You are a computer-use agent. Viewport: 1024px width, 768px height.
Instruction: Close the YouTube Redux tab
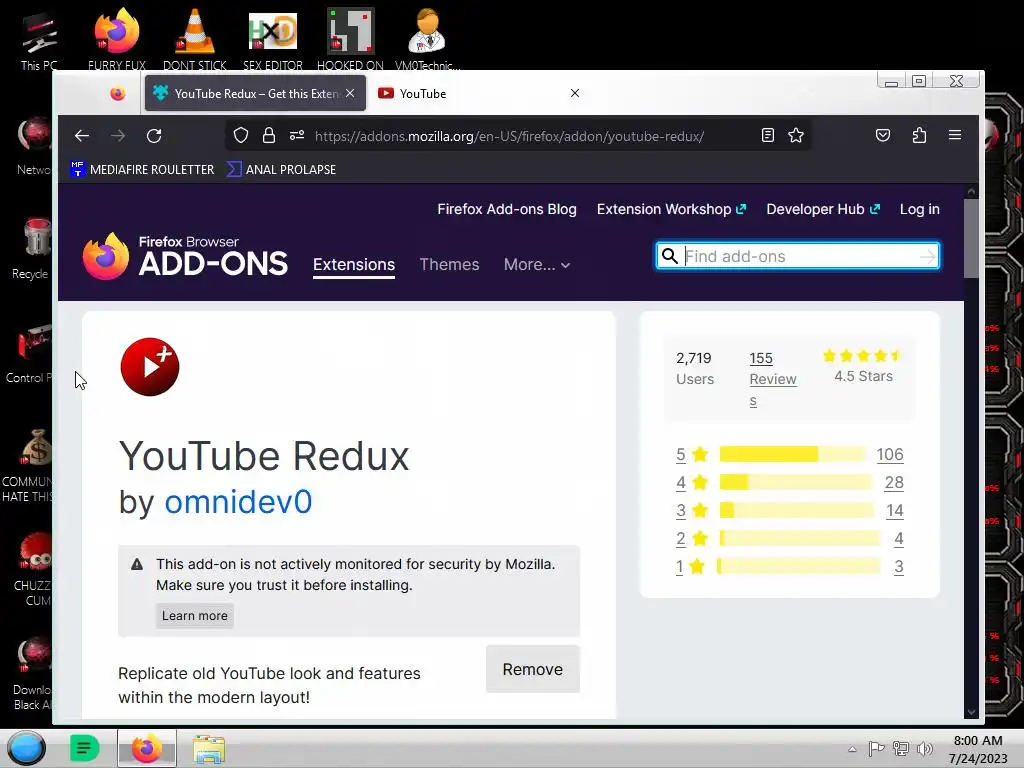(350, 93)
